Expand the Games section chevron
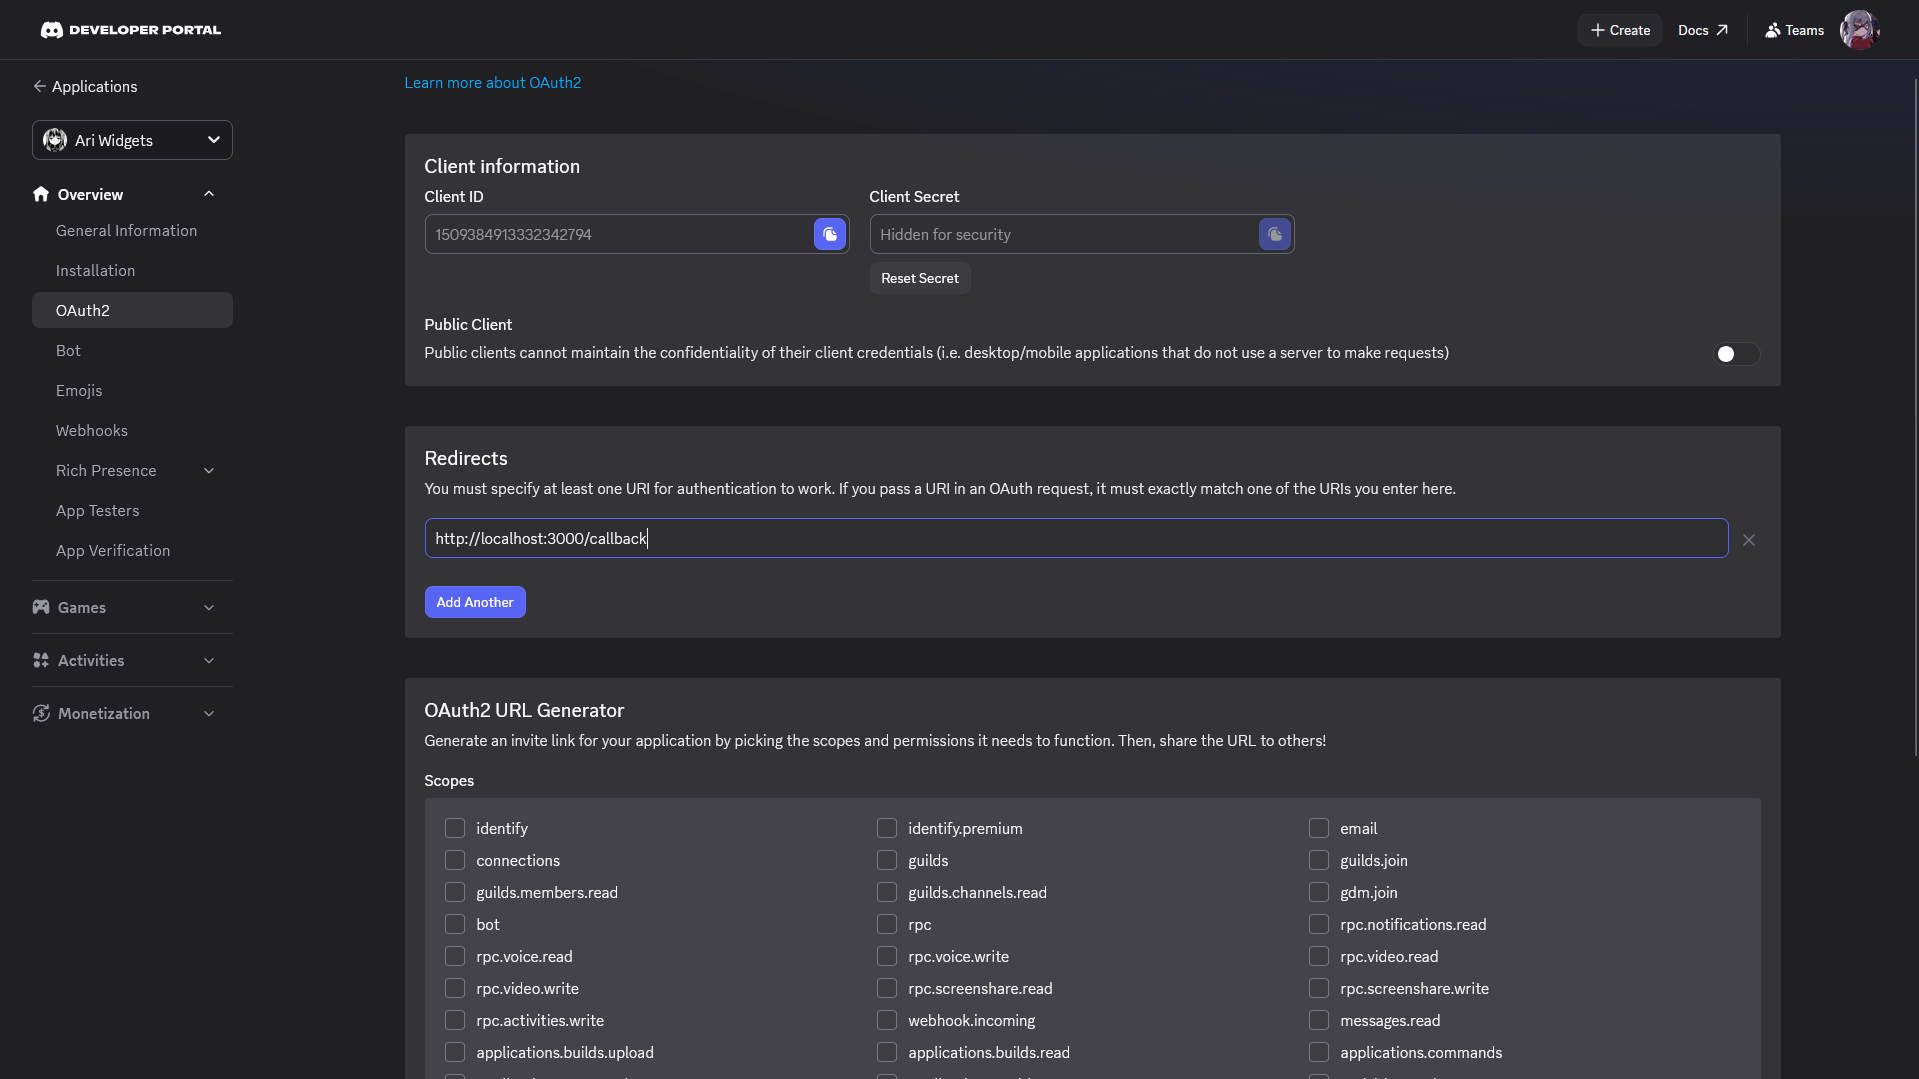 [209, 607]
